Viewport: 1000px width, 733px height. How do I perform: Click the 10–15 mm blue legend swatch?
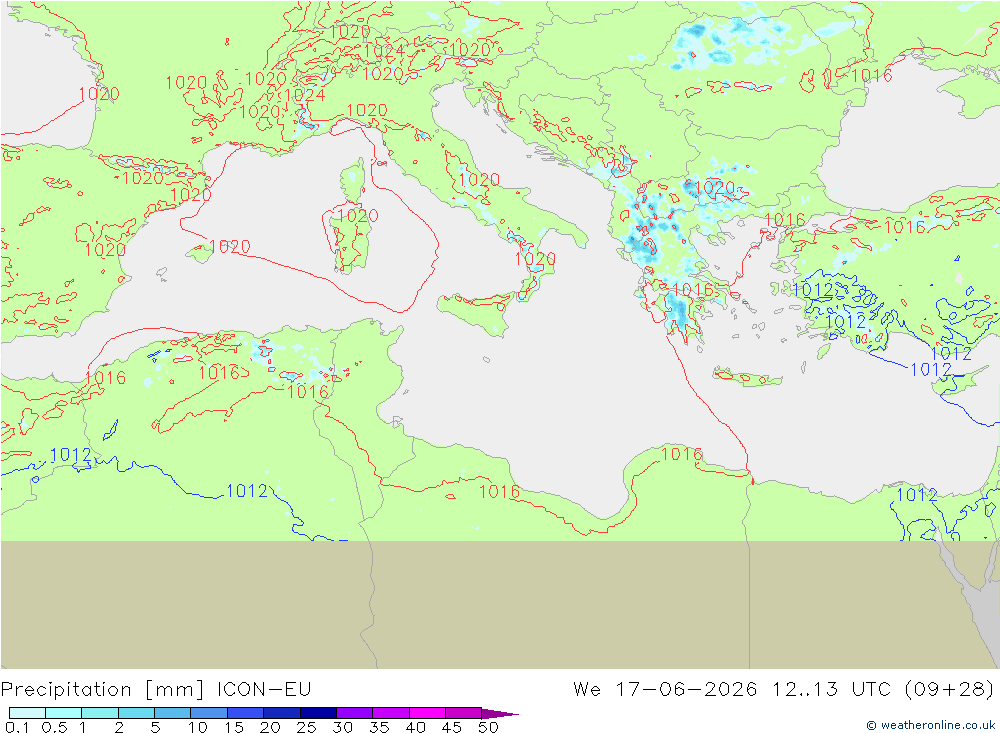(x=209, y=713)
